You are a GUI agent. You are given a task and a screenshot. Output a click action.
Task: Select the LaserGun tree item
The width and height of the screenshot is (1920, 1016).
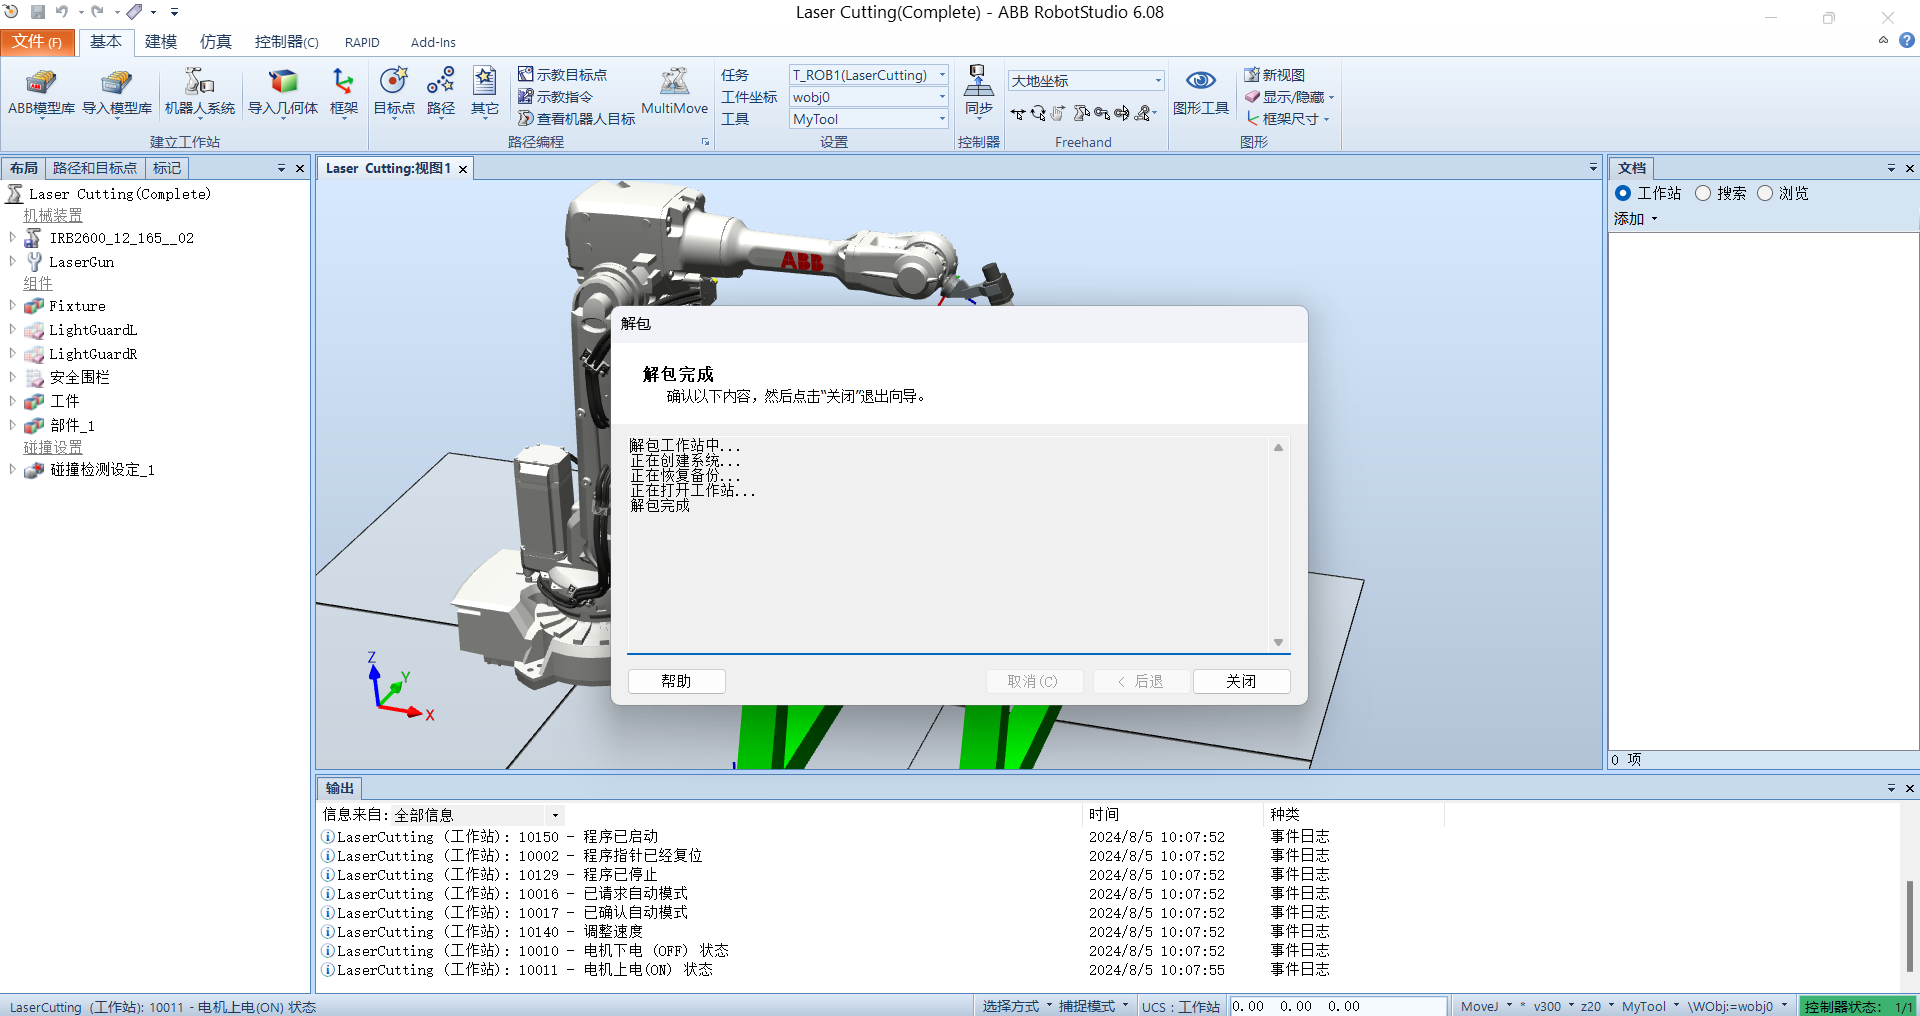pos(81,262)
